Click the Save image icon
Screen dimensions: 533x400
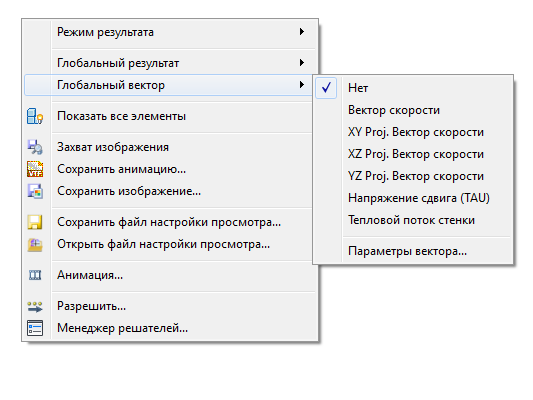coord(35,191)
